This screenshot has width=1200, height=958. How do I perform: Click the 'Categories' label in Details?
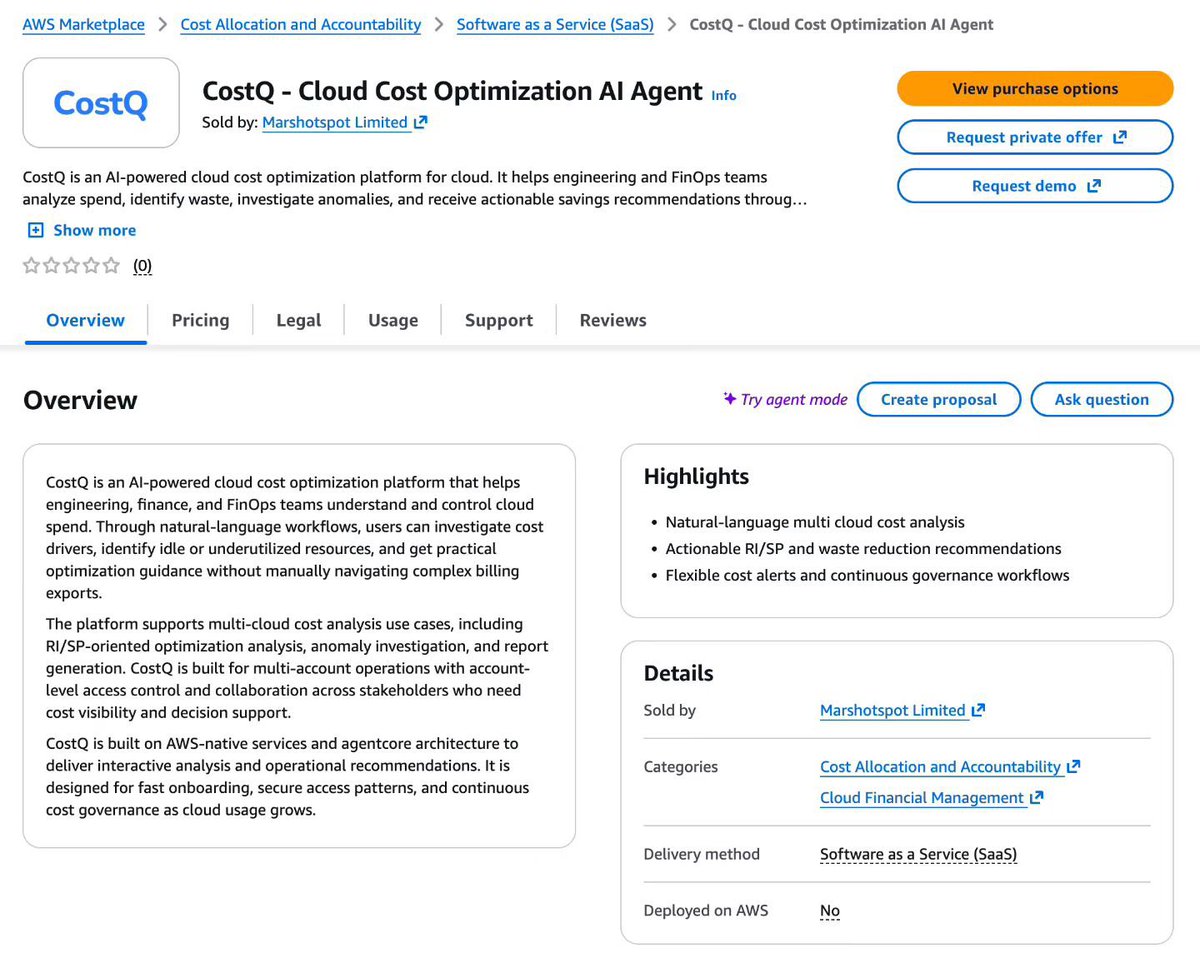pyautogui.click(x=681, y=767)
